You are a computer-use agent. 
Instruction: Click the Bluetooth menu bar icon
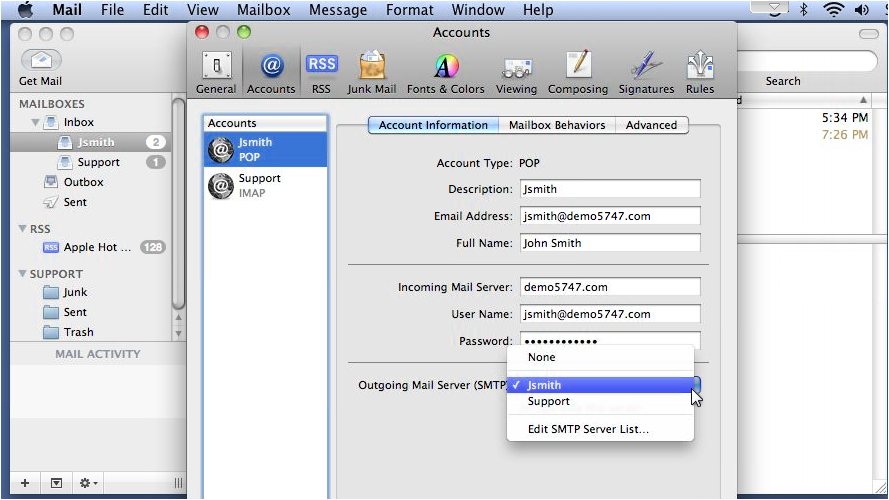pyautogui.click(x=803, y=10)
